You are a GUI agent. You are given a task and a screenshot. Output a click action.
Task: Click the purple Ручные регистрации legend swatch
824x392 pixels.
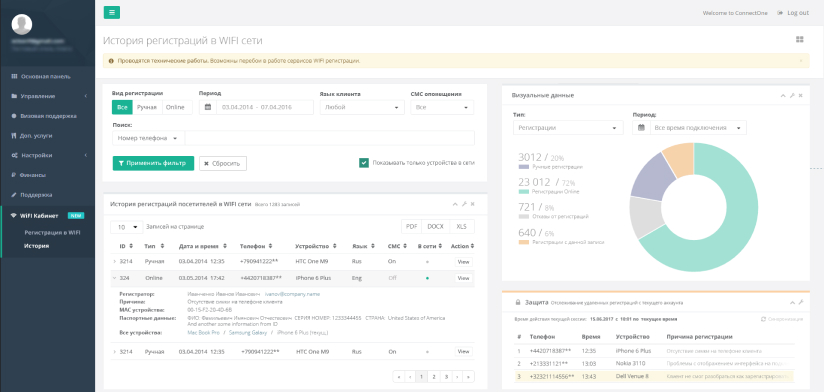point(523,167)
